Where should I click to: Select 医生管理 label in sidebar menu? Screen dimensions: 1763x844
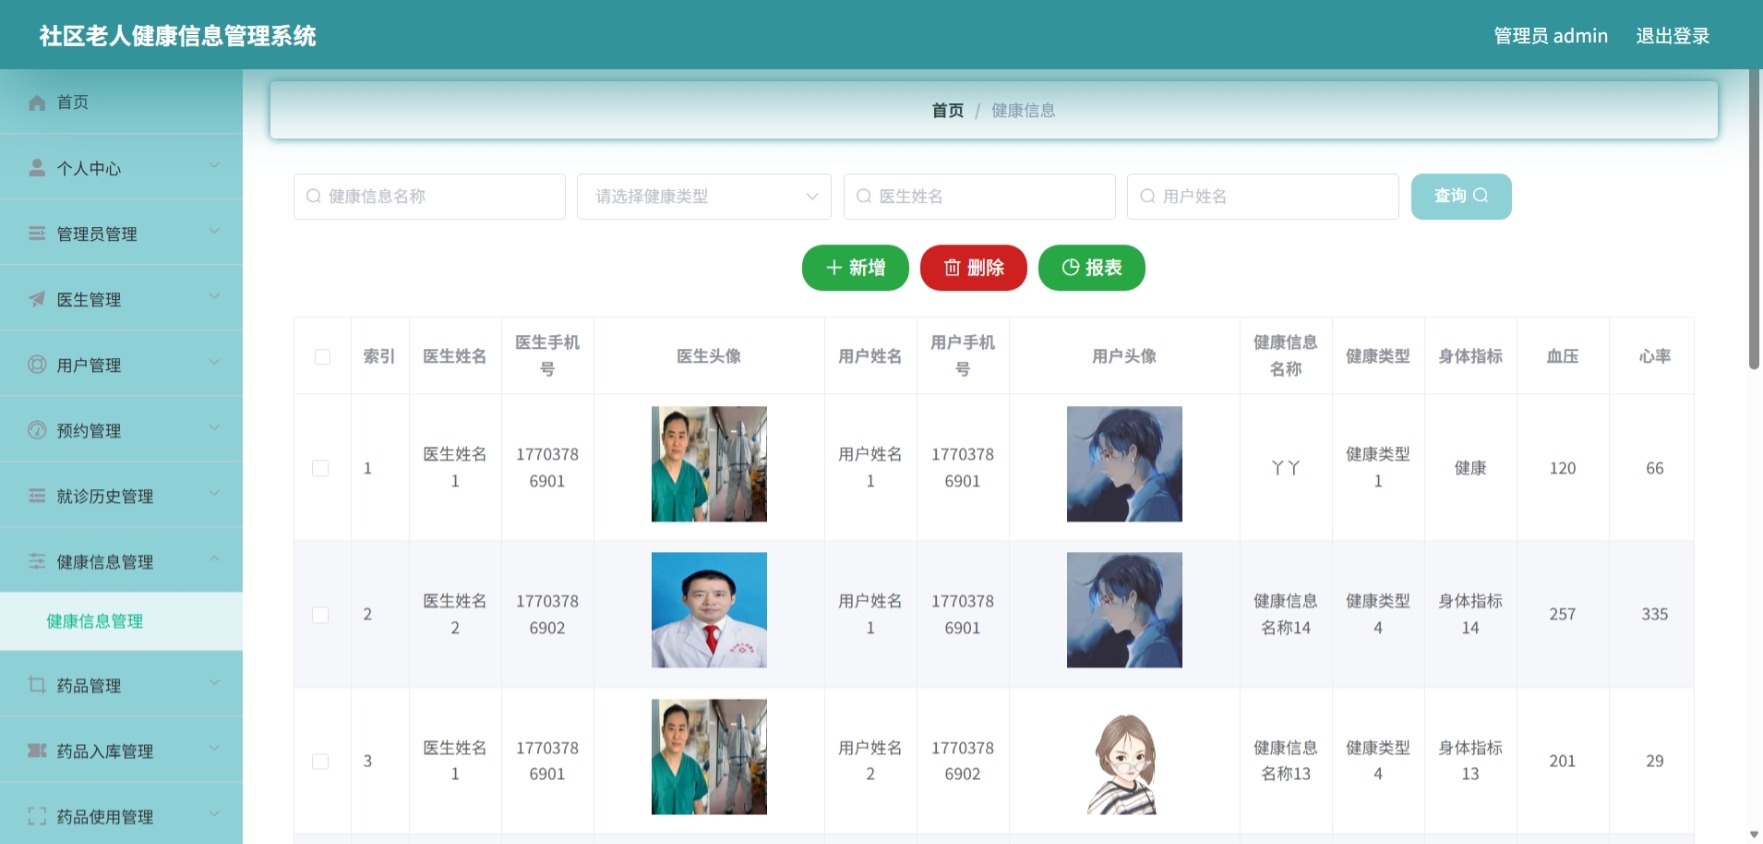89,299
